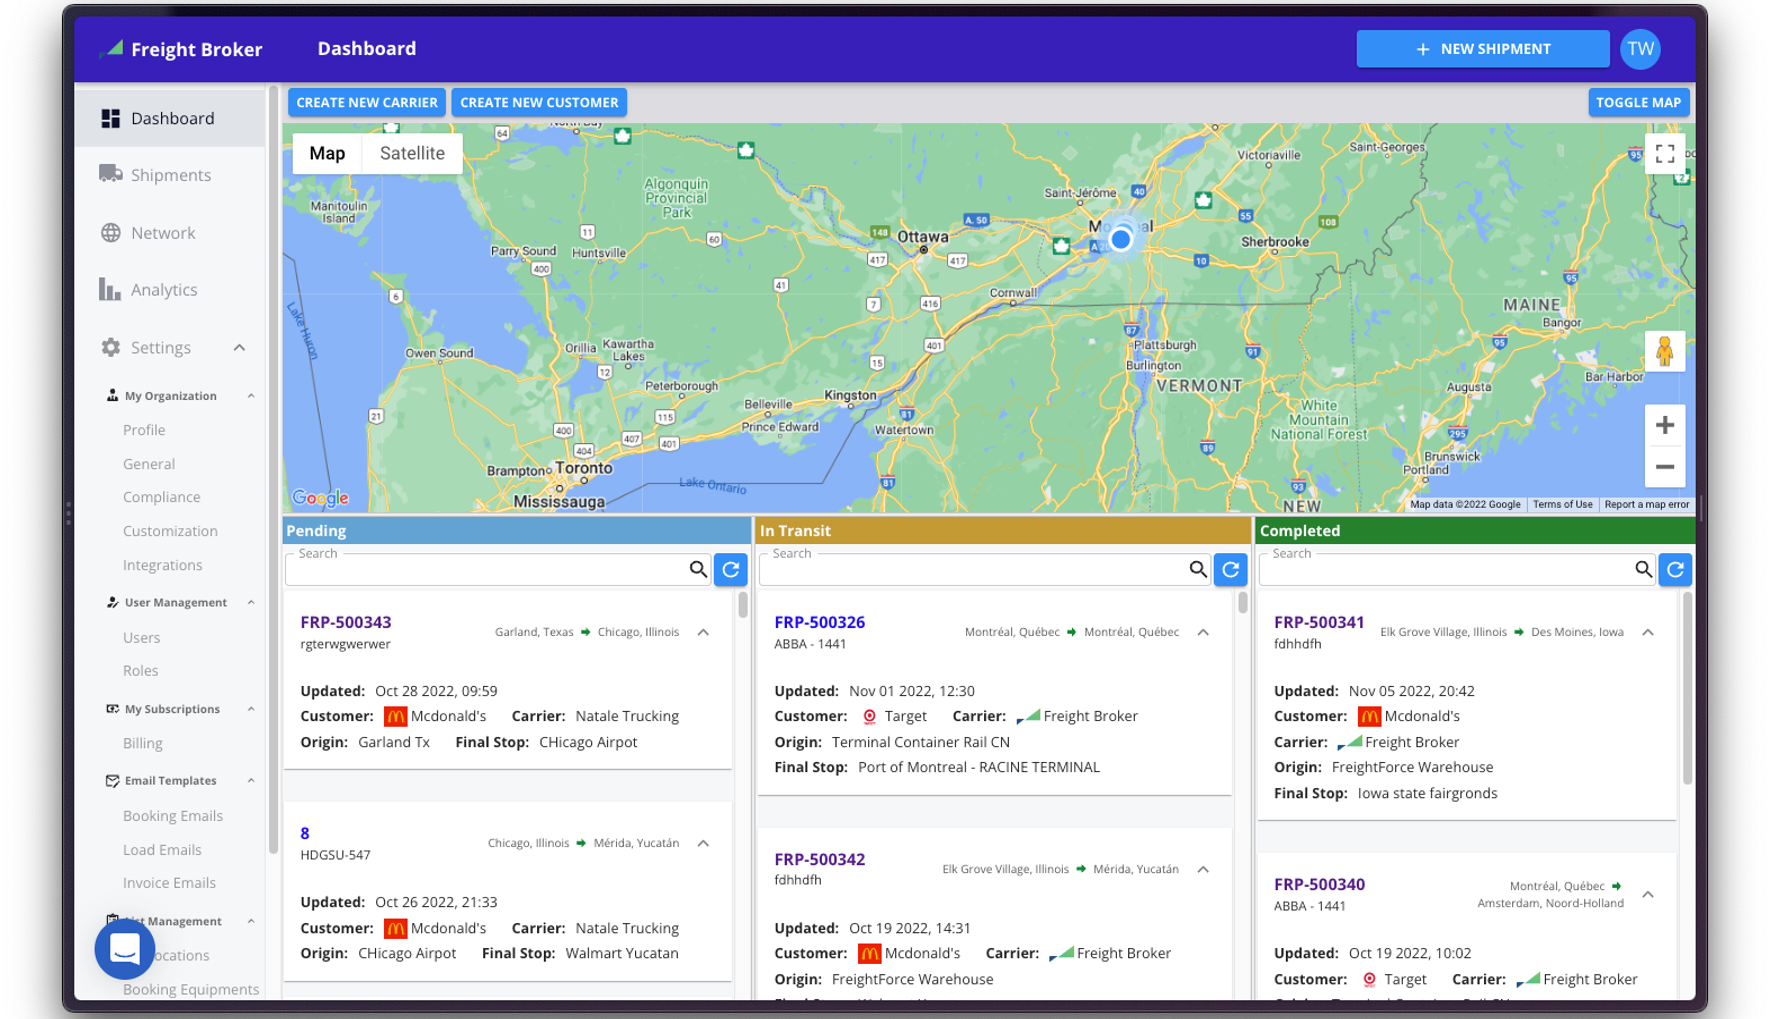
Task: Open Compliance settings
Action: click(161, 497)
